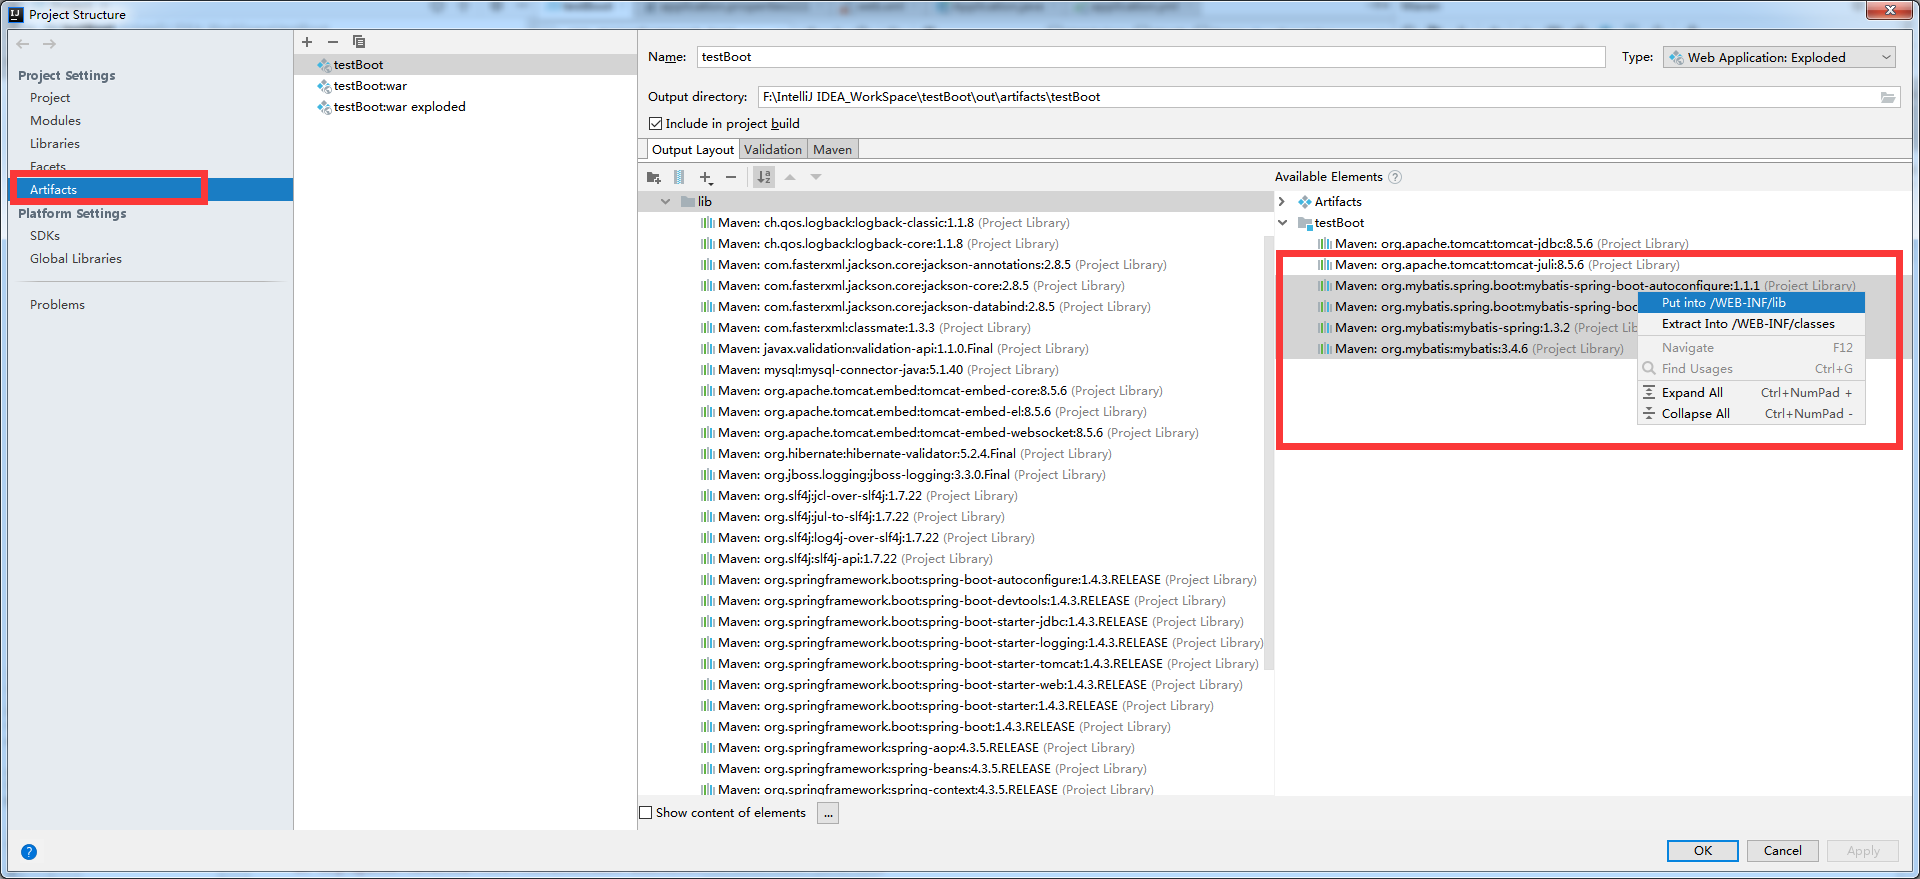The height and width of the screenshot is (879, 1920).
Task: Open Modules settings page
Action: point(55,121)
